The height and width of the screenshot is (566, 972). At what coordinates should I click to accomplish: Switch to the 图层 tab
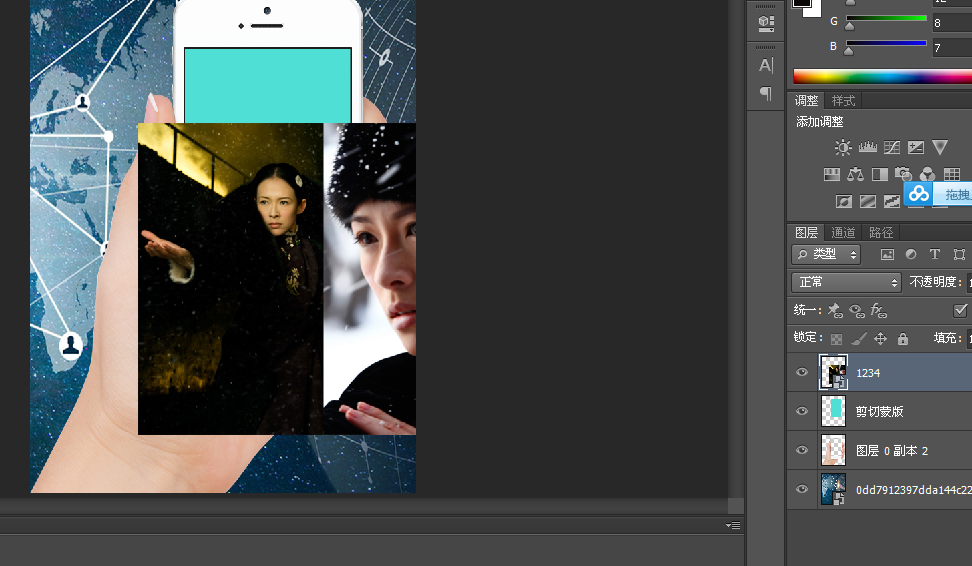[x=806, y=232]
